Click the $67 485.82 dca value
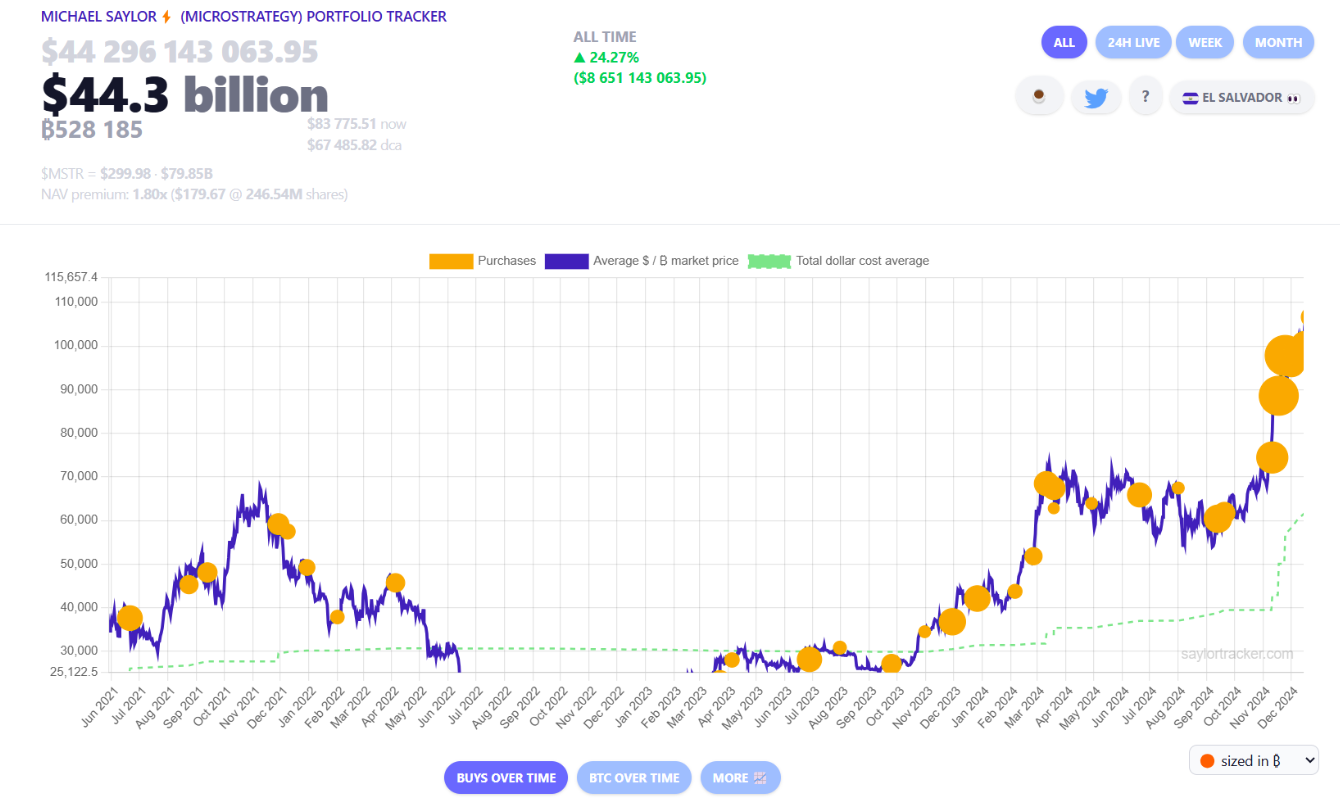Viewport: 1340px width, 808px height. tap(354, 145)
